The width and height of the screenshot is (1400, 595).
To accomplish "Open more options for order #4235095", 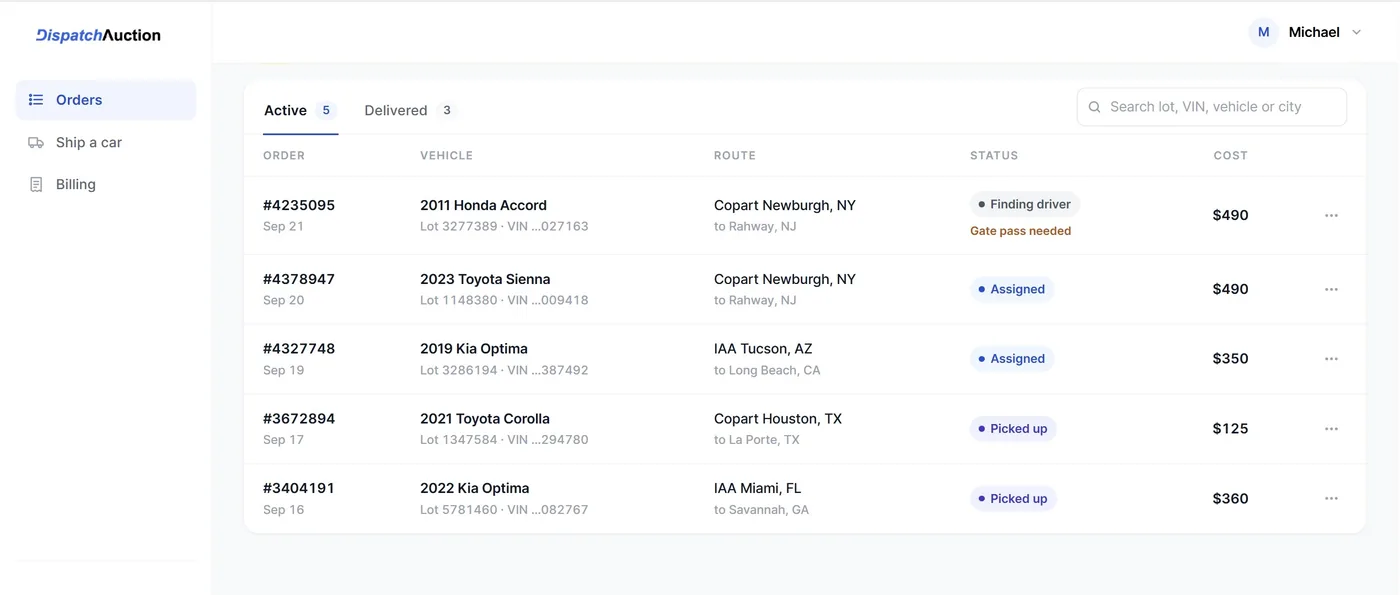I will 1331,215.
